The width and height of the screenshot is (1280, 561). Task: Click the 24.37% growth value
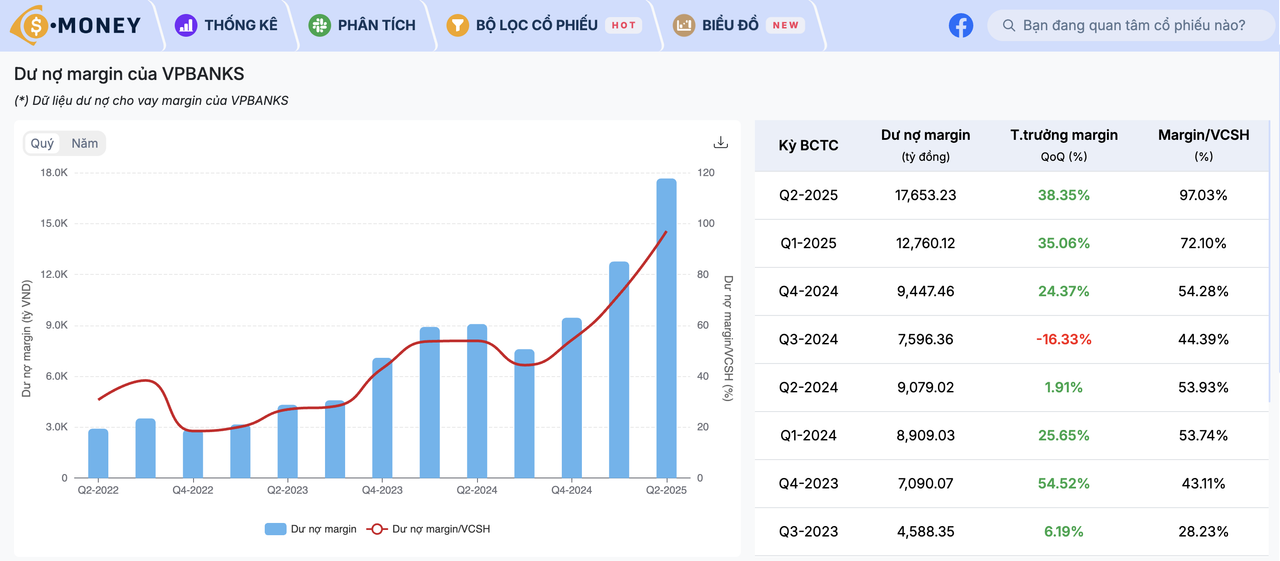click(1064, 291)
